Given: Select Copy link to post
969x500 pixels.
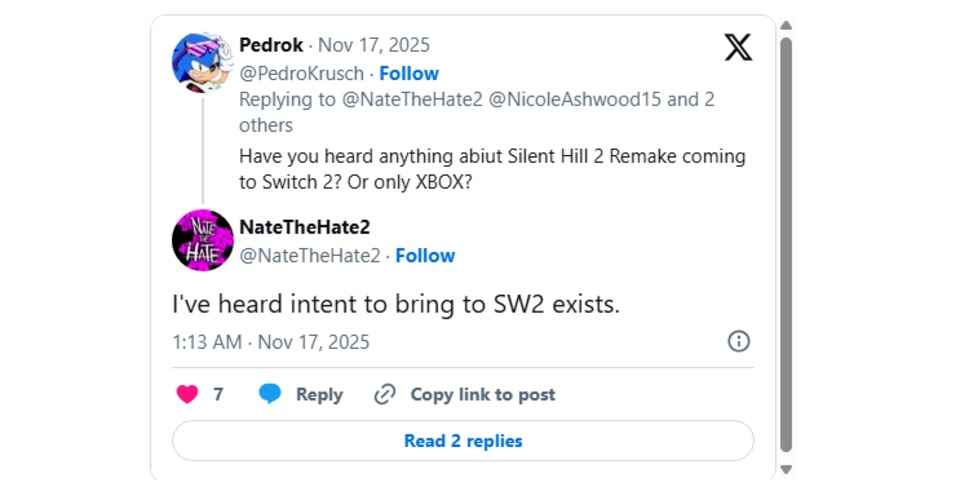Looking at the screenshot, I should (482, 394).
